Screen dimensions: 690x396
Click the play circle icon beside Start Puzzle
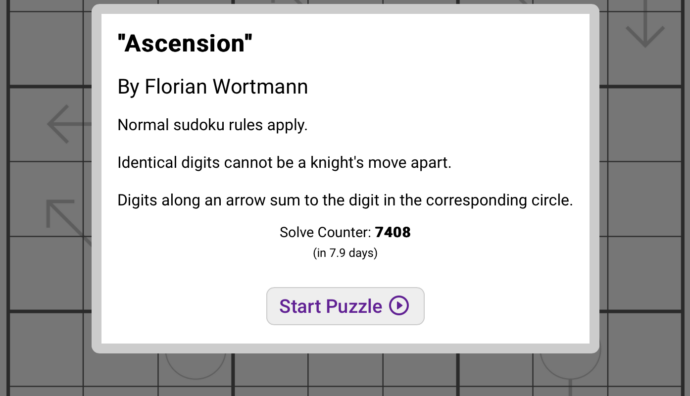399,306
